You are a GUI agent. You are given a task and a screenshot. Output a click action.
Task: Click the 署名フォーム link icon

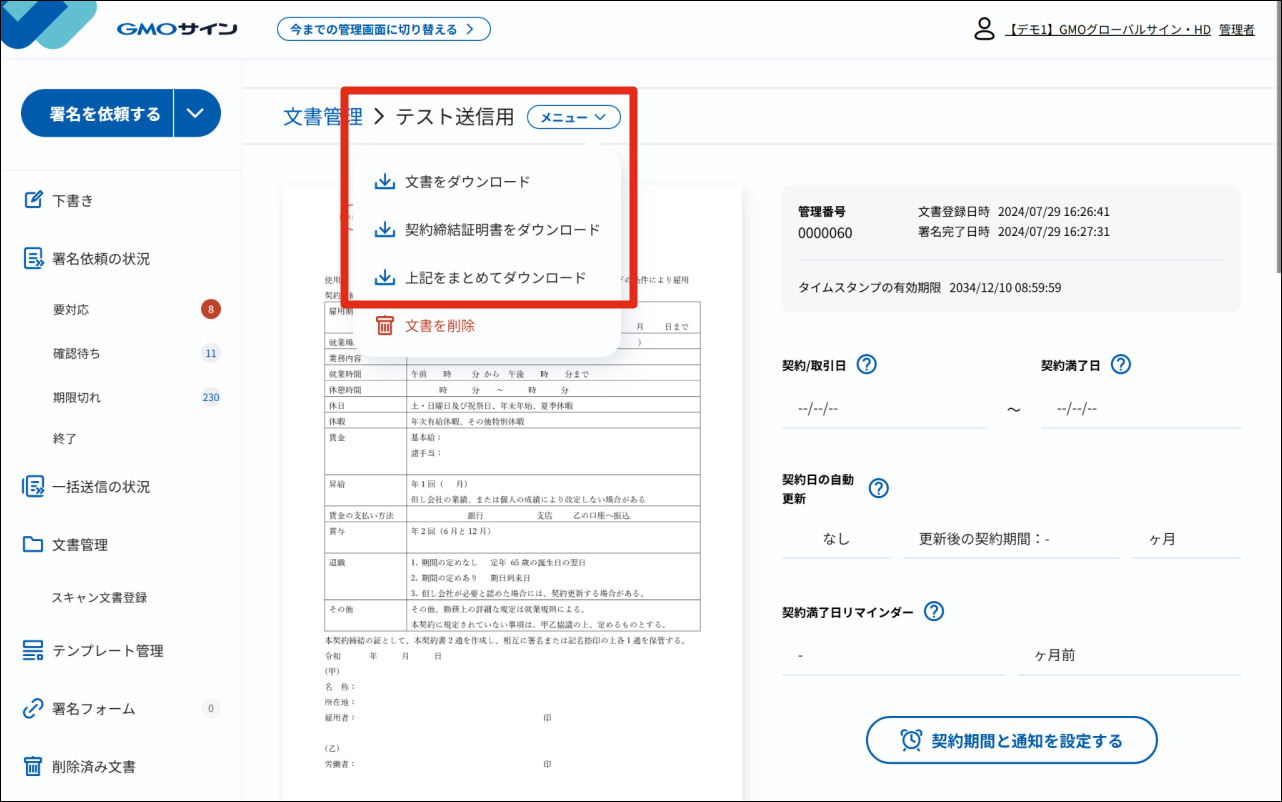[33, 709]
